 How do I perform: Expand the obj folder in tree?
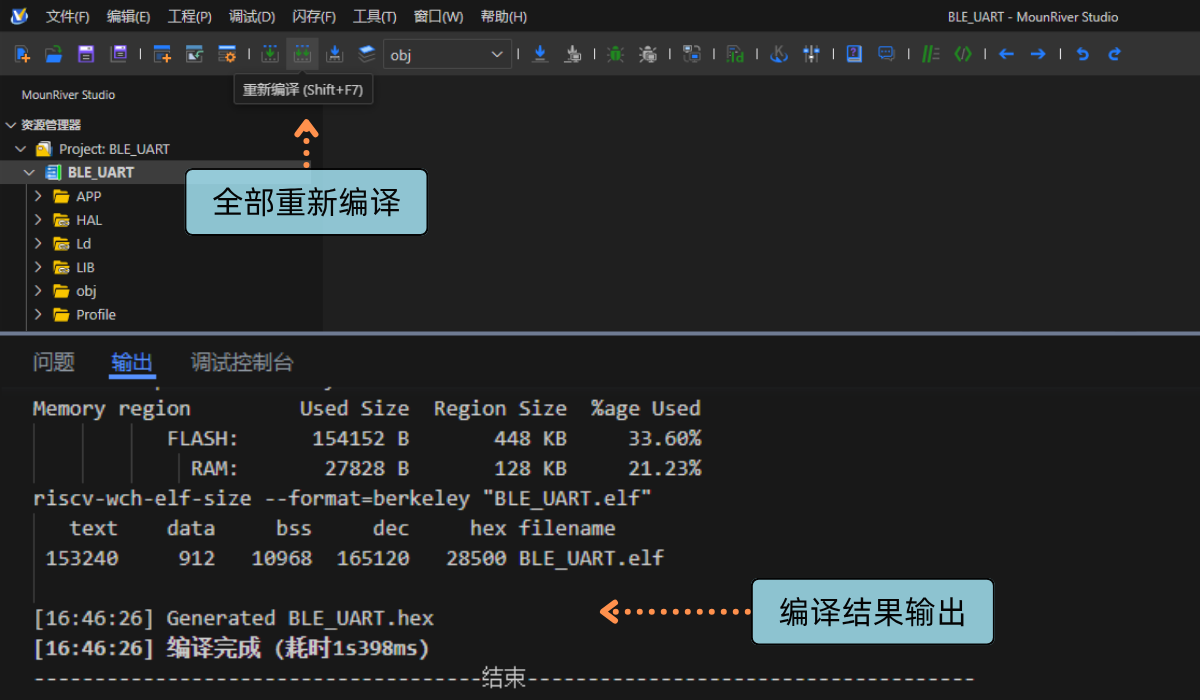point(38,291)
